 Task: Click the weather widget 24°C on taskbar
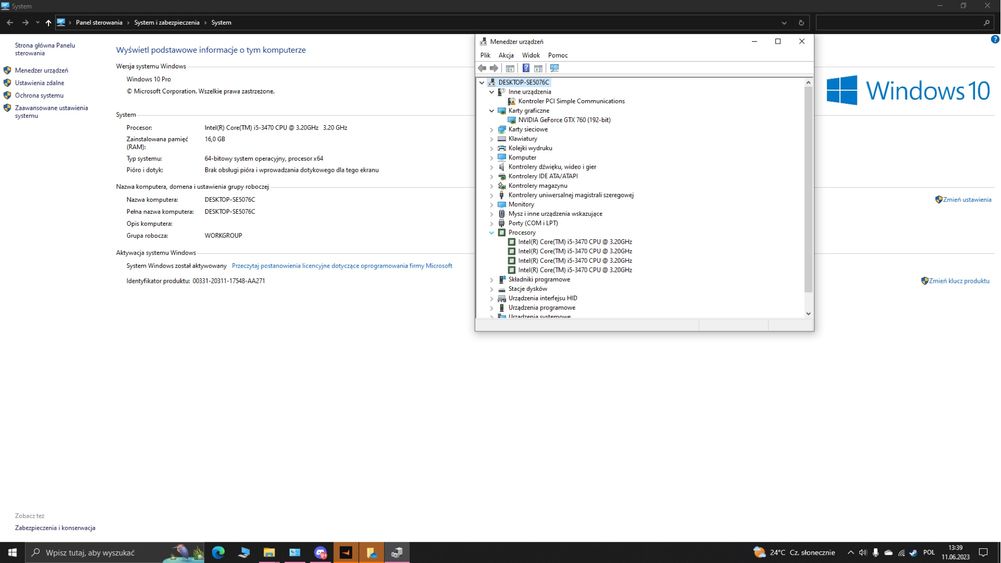click(x=794, y=552)
